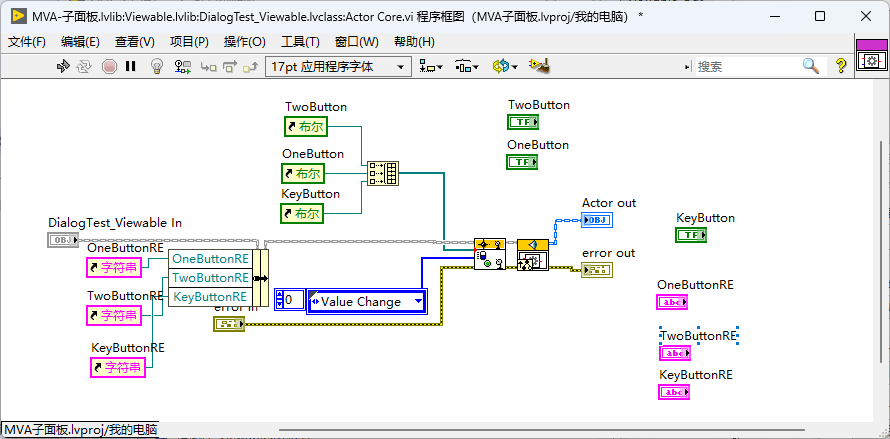The height and width of the screenshot is (439, 890).
Task: Select the Bundle By Name node border
Action: [261, 278]
